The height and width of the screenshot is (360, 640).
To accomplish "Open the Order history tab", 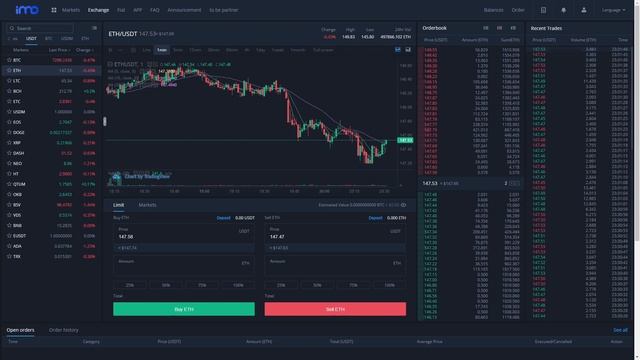I will click(64, 330).
